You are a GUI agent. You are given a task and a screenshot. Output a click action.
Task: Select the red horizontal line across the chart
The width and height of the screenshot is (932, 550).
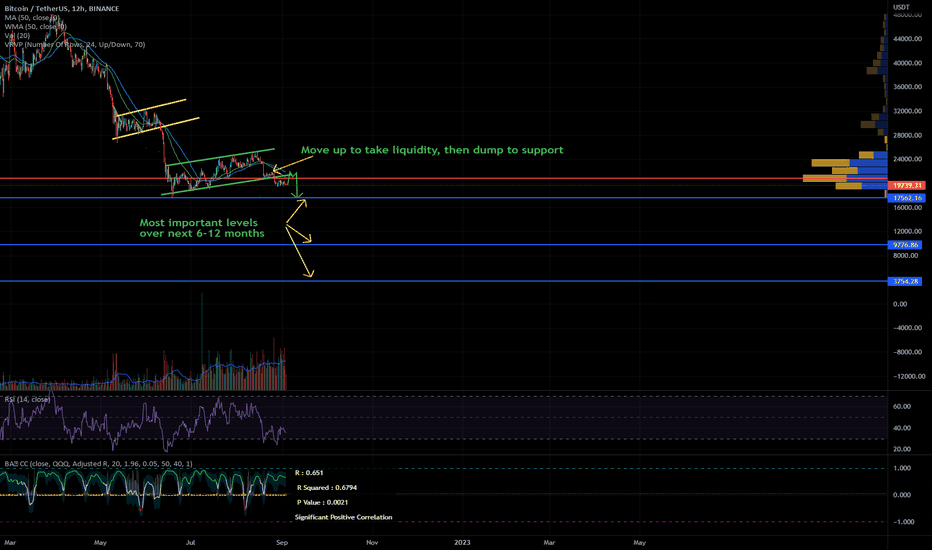[x=443, y=178]
